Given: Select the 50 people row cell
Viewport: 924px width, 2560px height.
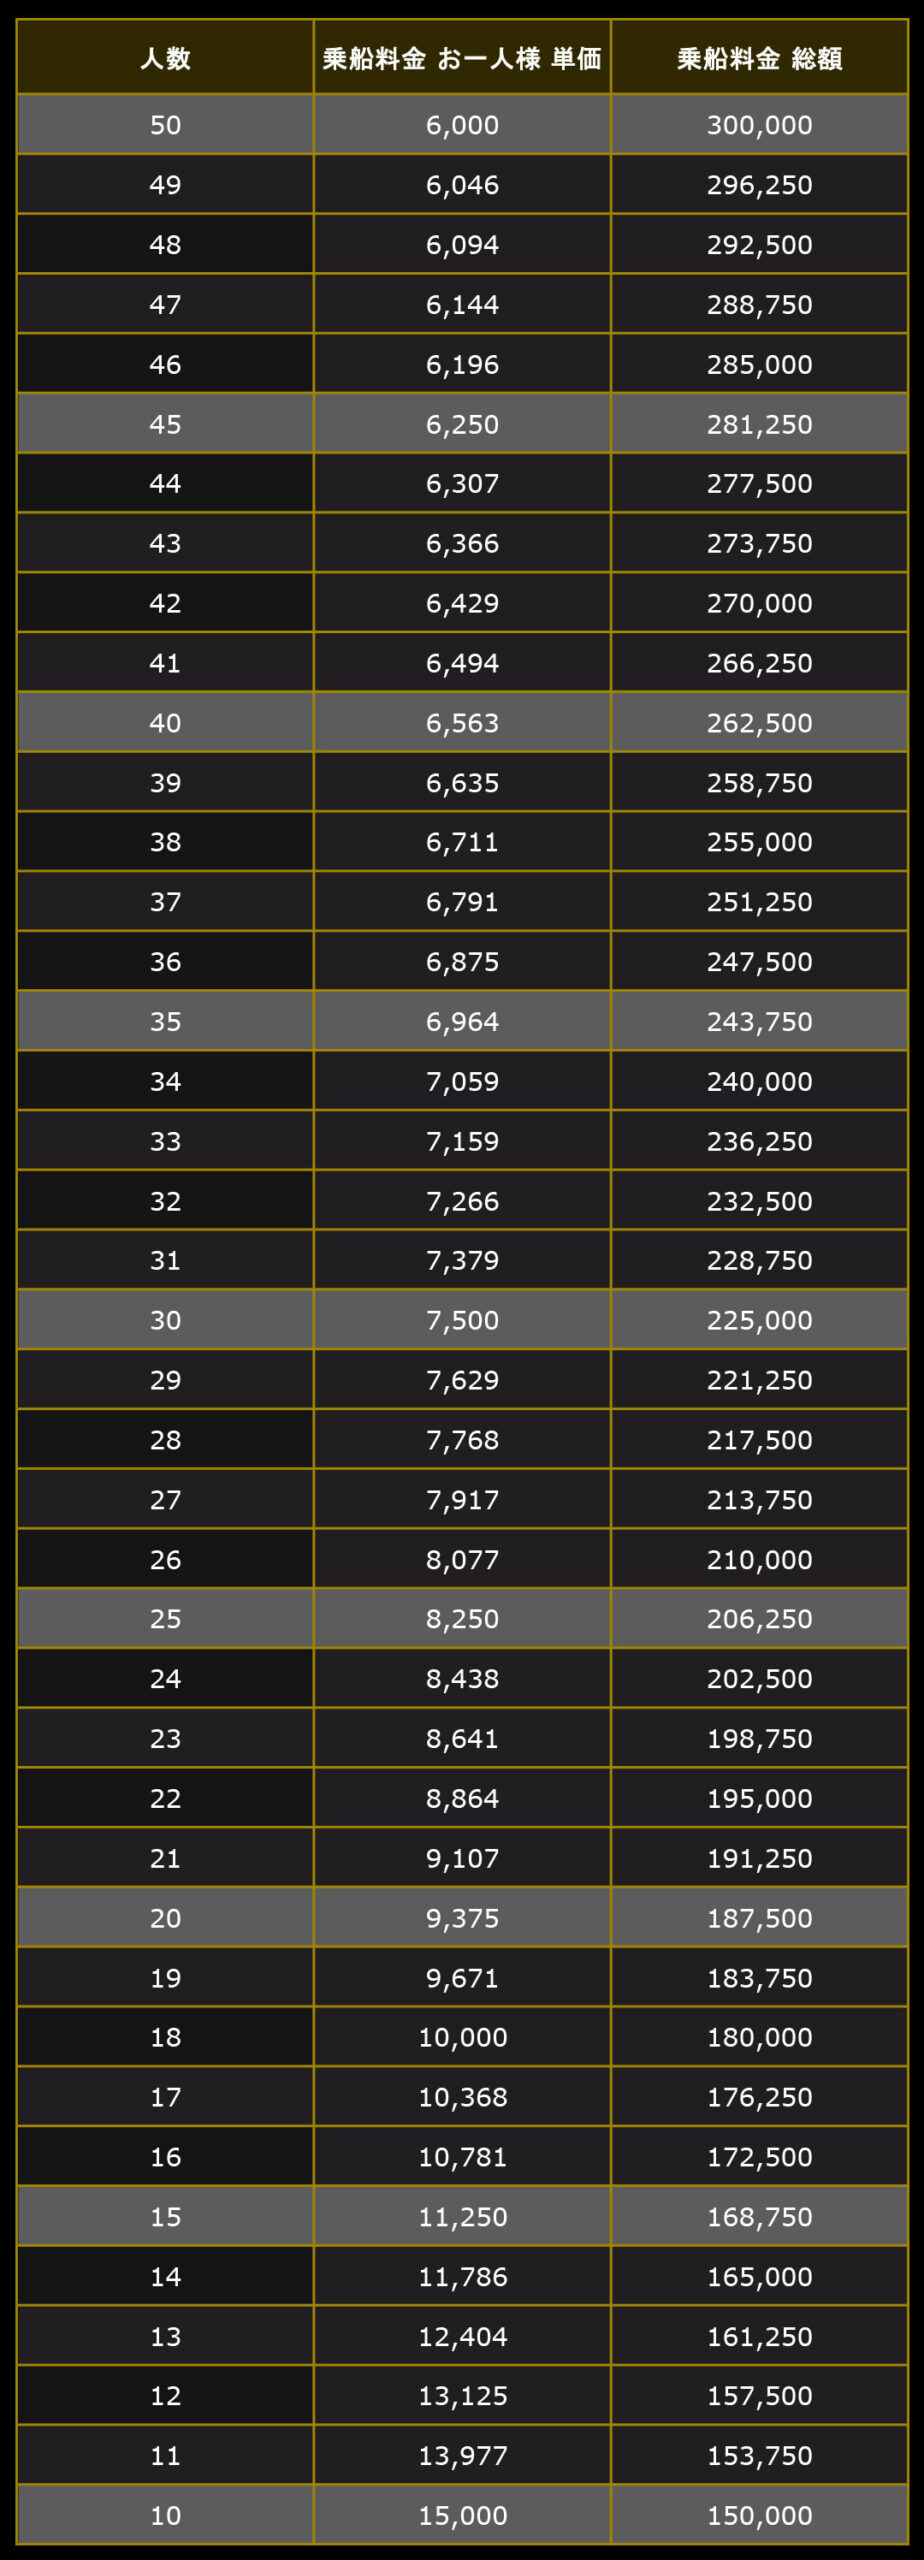Looking at the screenshot, I should click(x=165, y=125).
